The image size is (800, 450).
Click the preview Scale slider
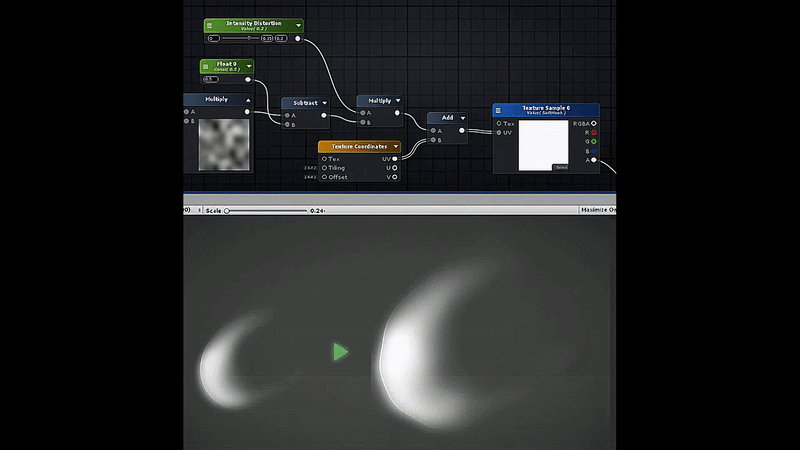point(265,211)
